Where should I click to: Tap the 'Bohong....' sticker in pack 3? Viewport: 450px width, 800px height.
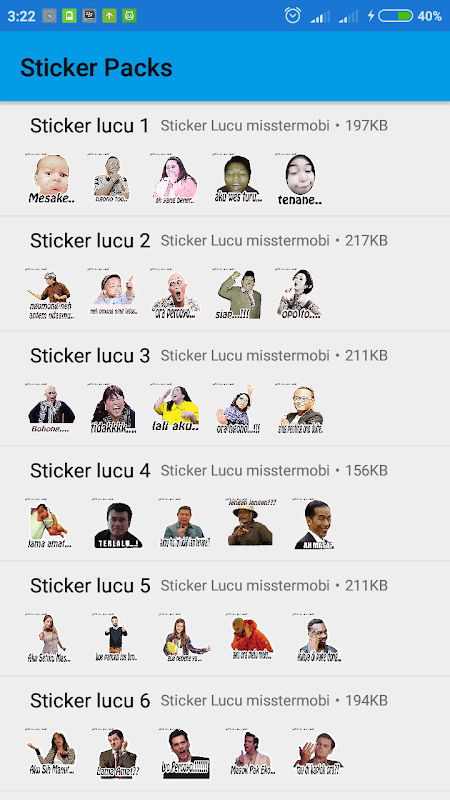tap(51, 409)
